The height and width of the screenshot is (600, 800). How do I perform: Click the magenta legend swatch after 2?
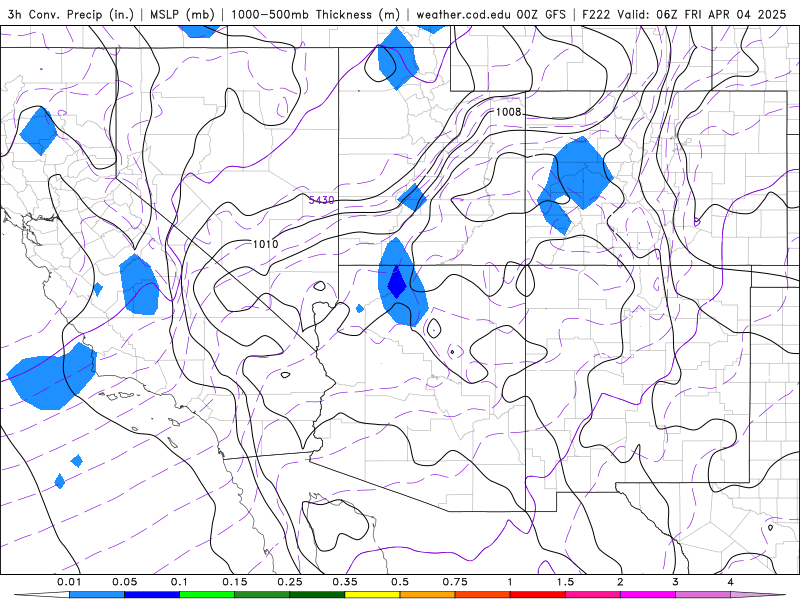coord(648,595)
